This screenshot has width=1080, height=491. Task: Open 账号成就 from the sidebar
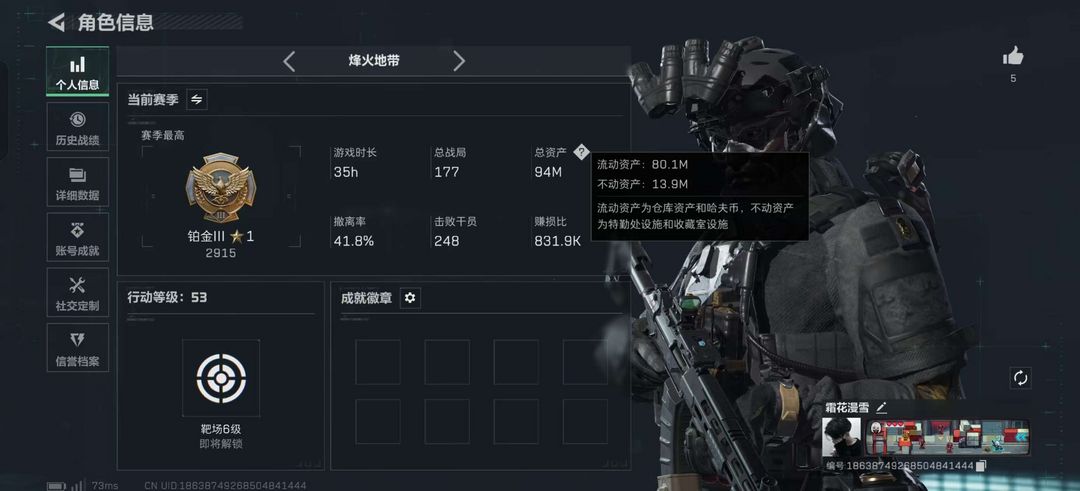click(78, 237)
